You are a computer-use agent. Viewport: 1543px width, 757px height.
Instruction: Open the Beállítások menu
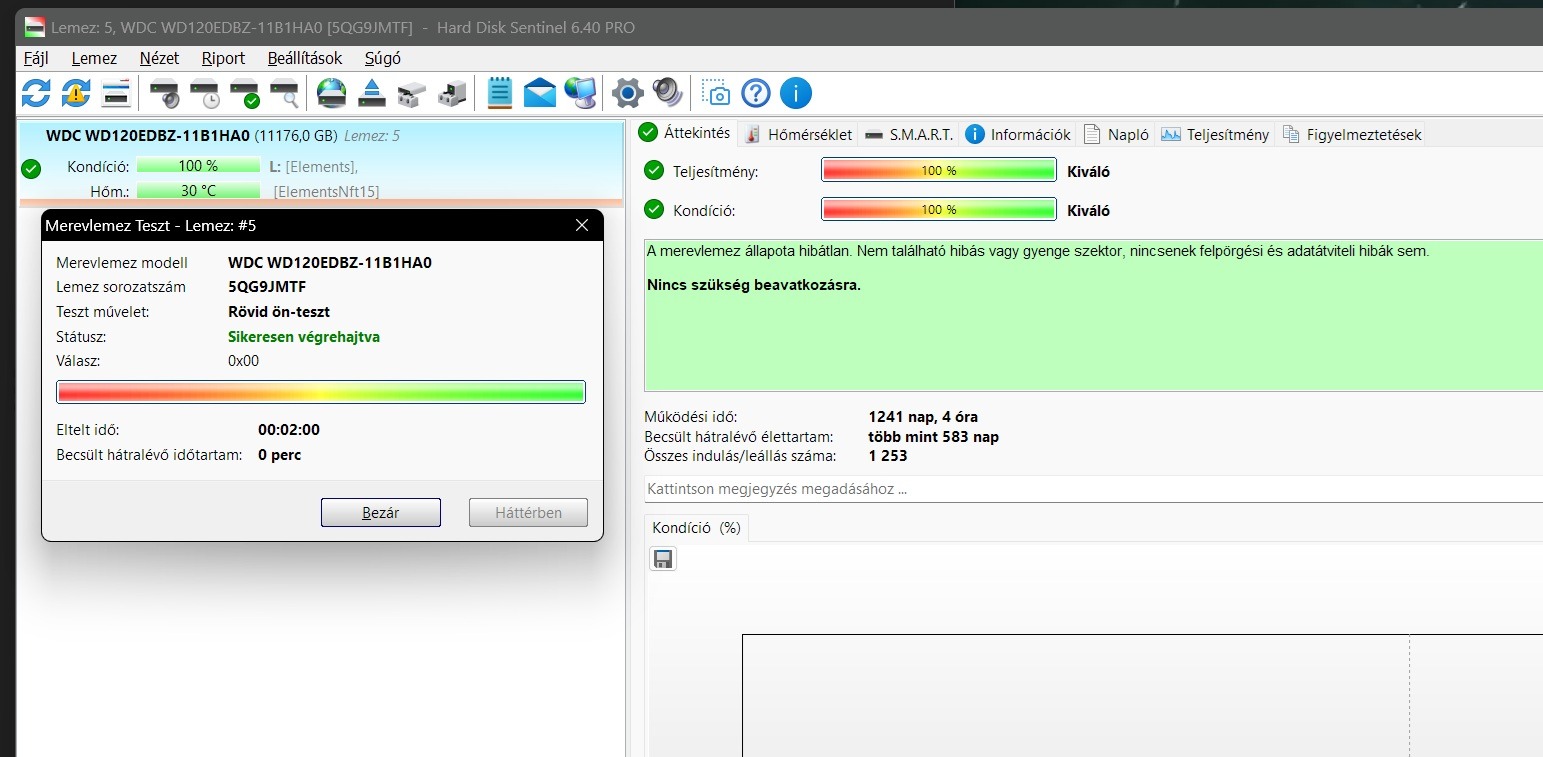tap(305, 58)
